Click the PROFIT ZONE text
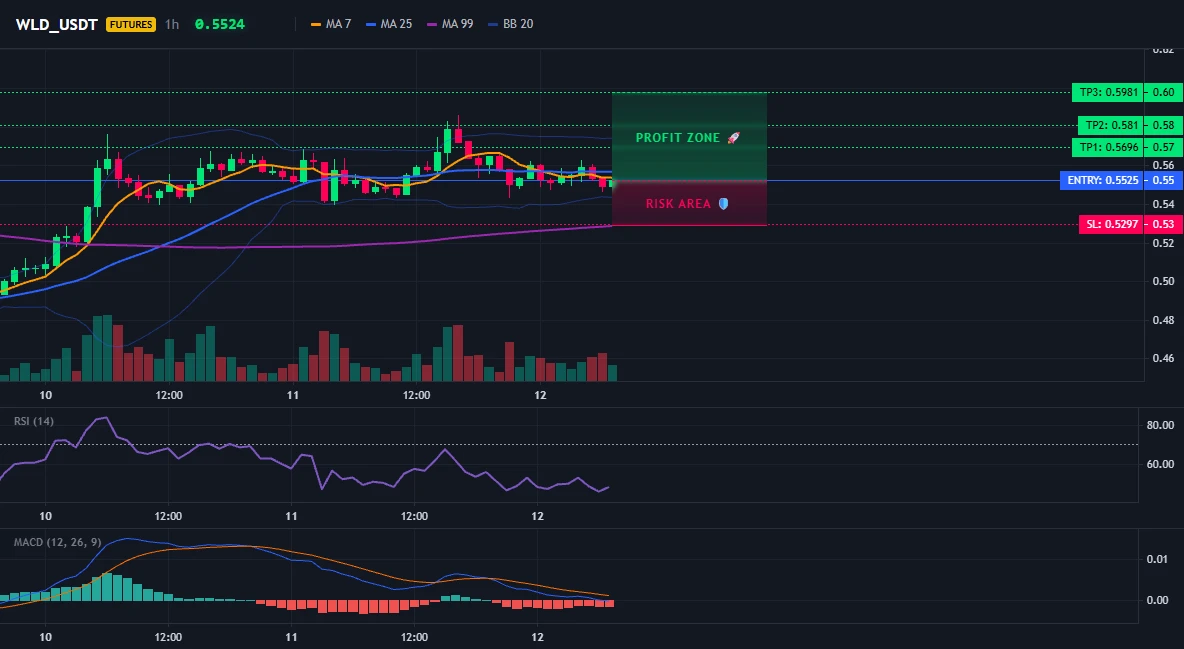Screen dimensions: 1184x649 678,138
